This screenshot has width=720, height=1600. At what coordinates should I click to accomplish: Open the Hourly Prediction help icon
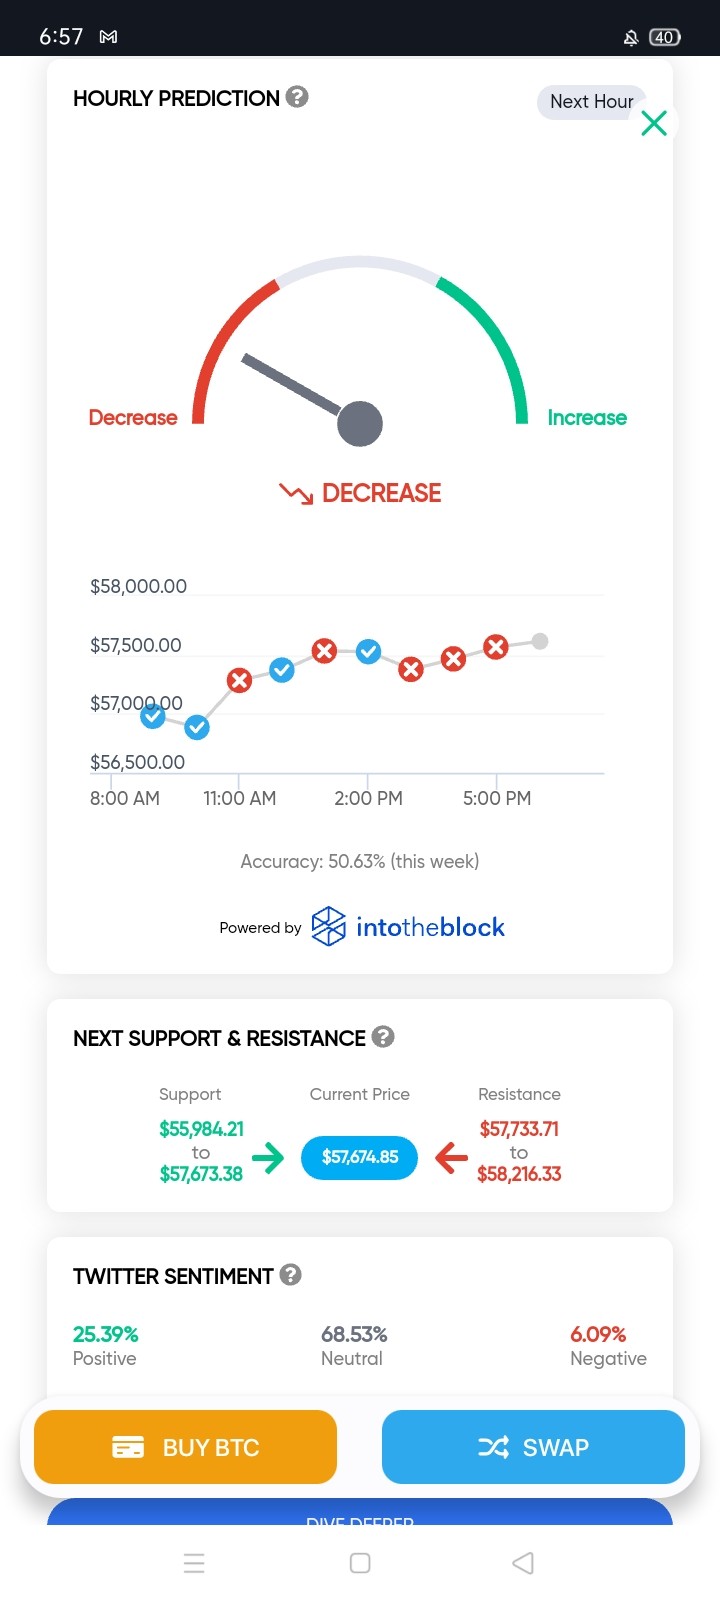point(297,97)
